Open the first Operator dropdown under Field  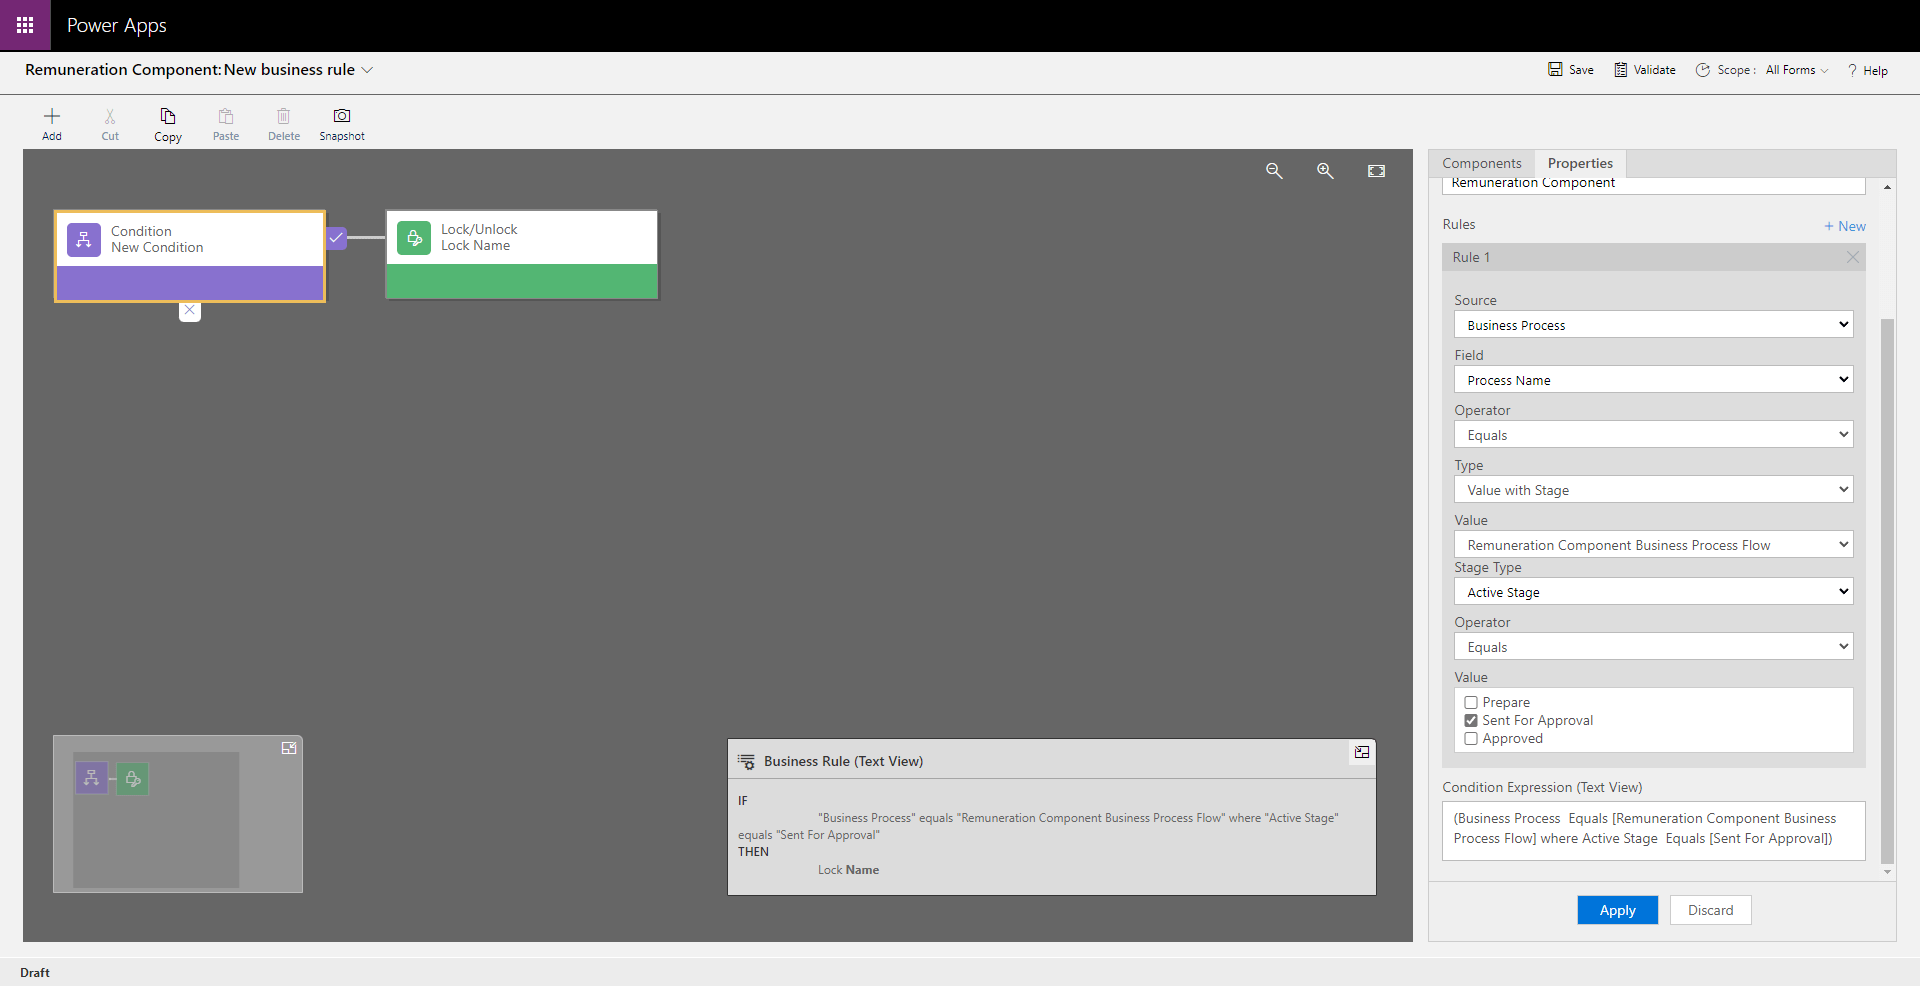1653,435
